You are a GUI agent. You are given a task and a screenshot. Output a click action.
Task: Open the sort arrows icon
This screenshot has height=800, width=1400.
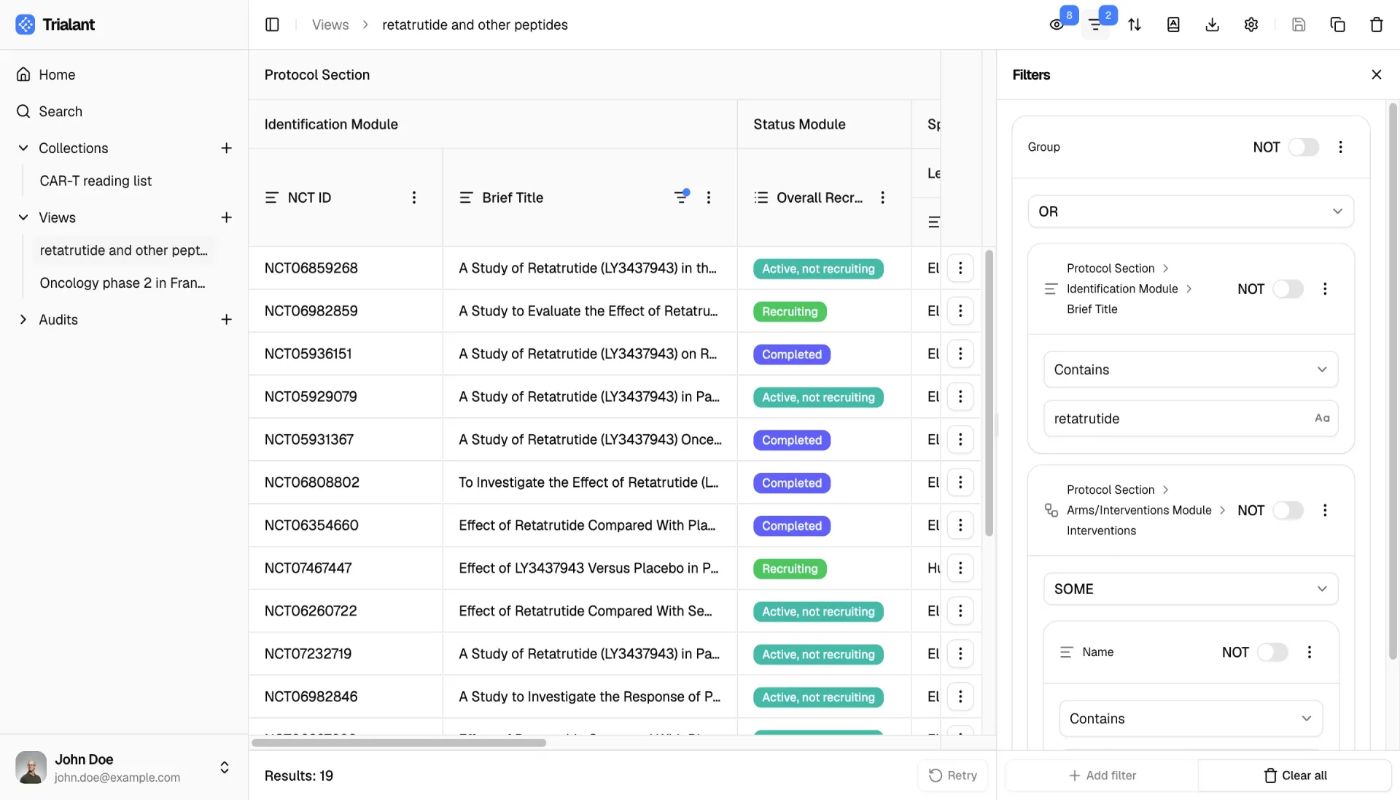coord(1134,25)
